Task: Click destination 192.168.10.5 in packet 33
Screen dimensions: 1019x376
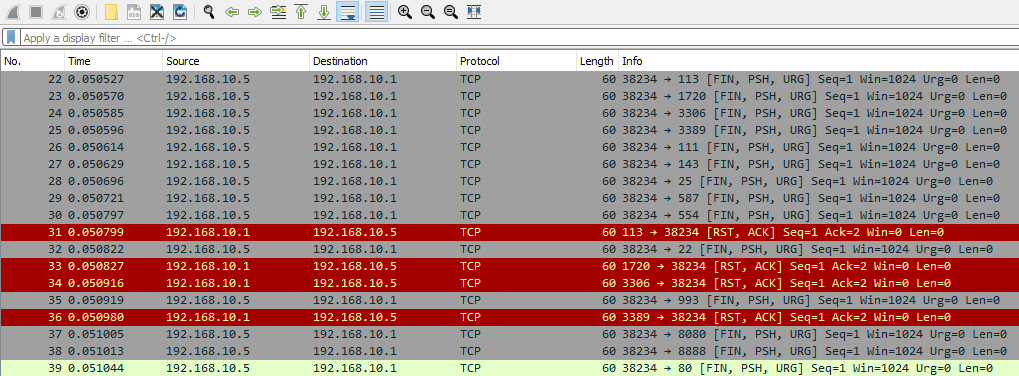Action: point(355,266)
